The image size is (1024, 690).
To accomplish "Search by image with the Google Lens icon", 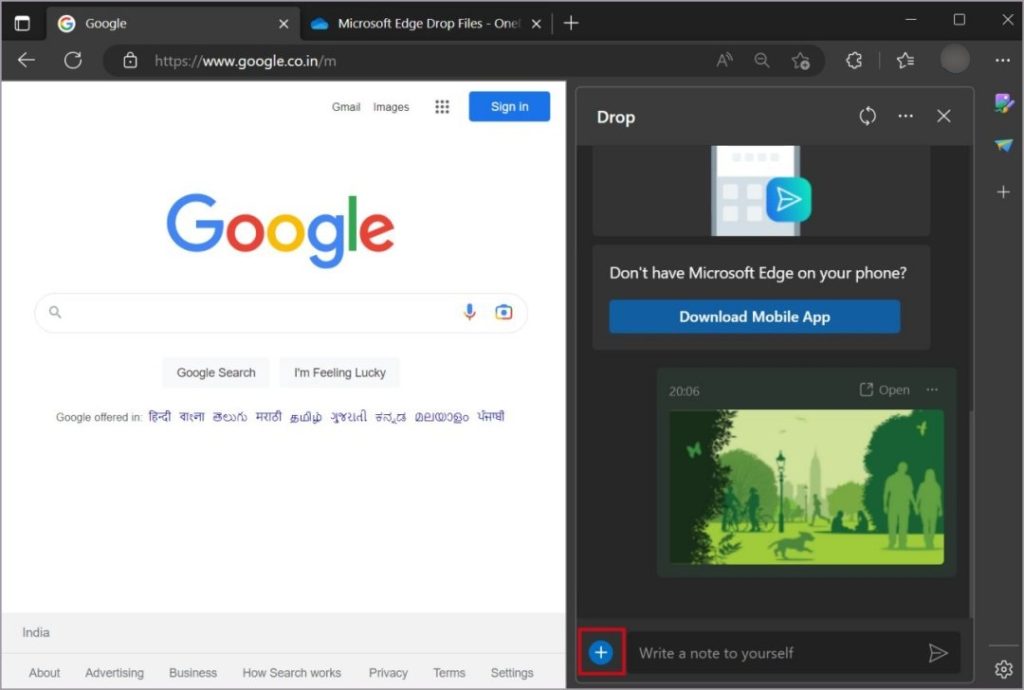I will point(503,312).
